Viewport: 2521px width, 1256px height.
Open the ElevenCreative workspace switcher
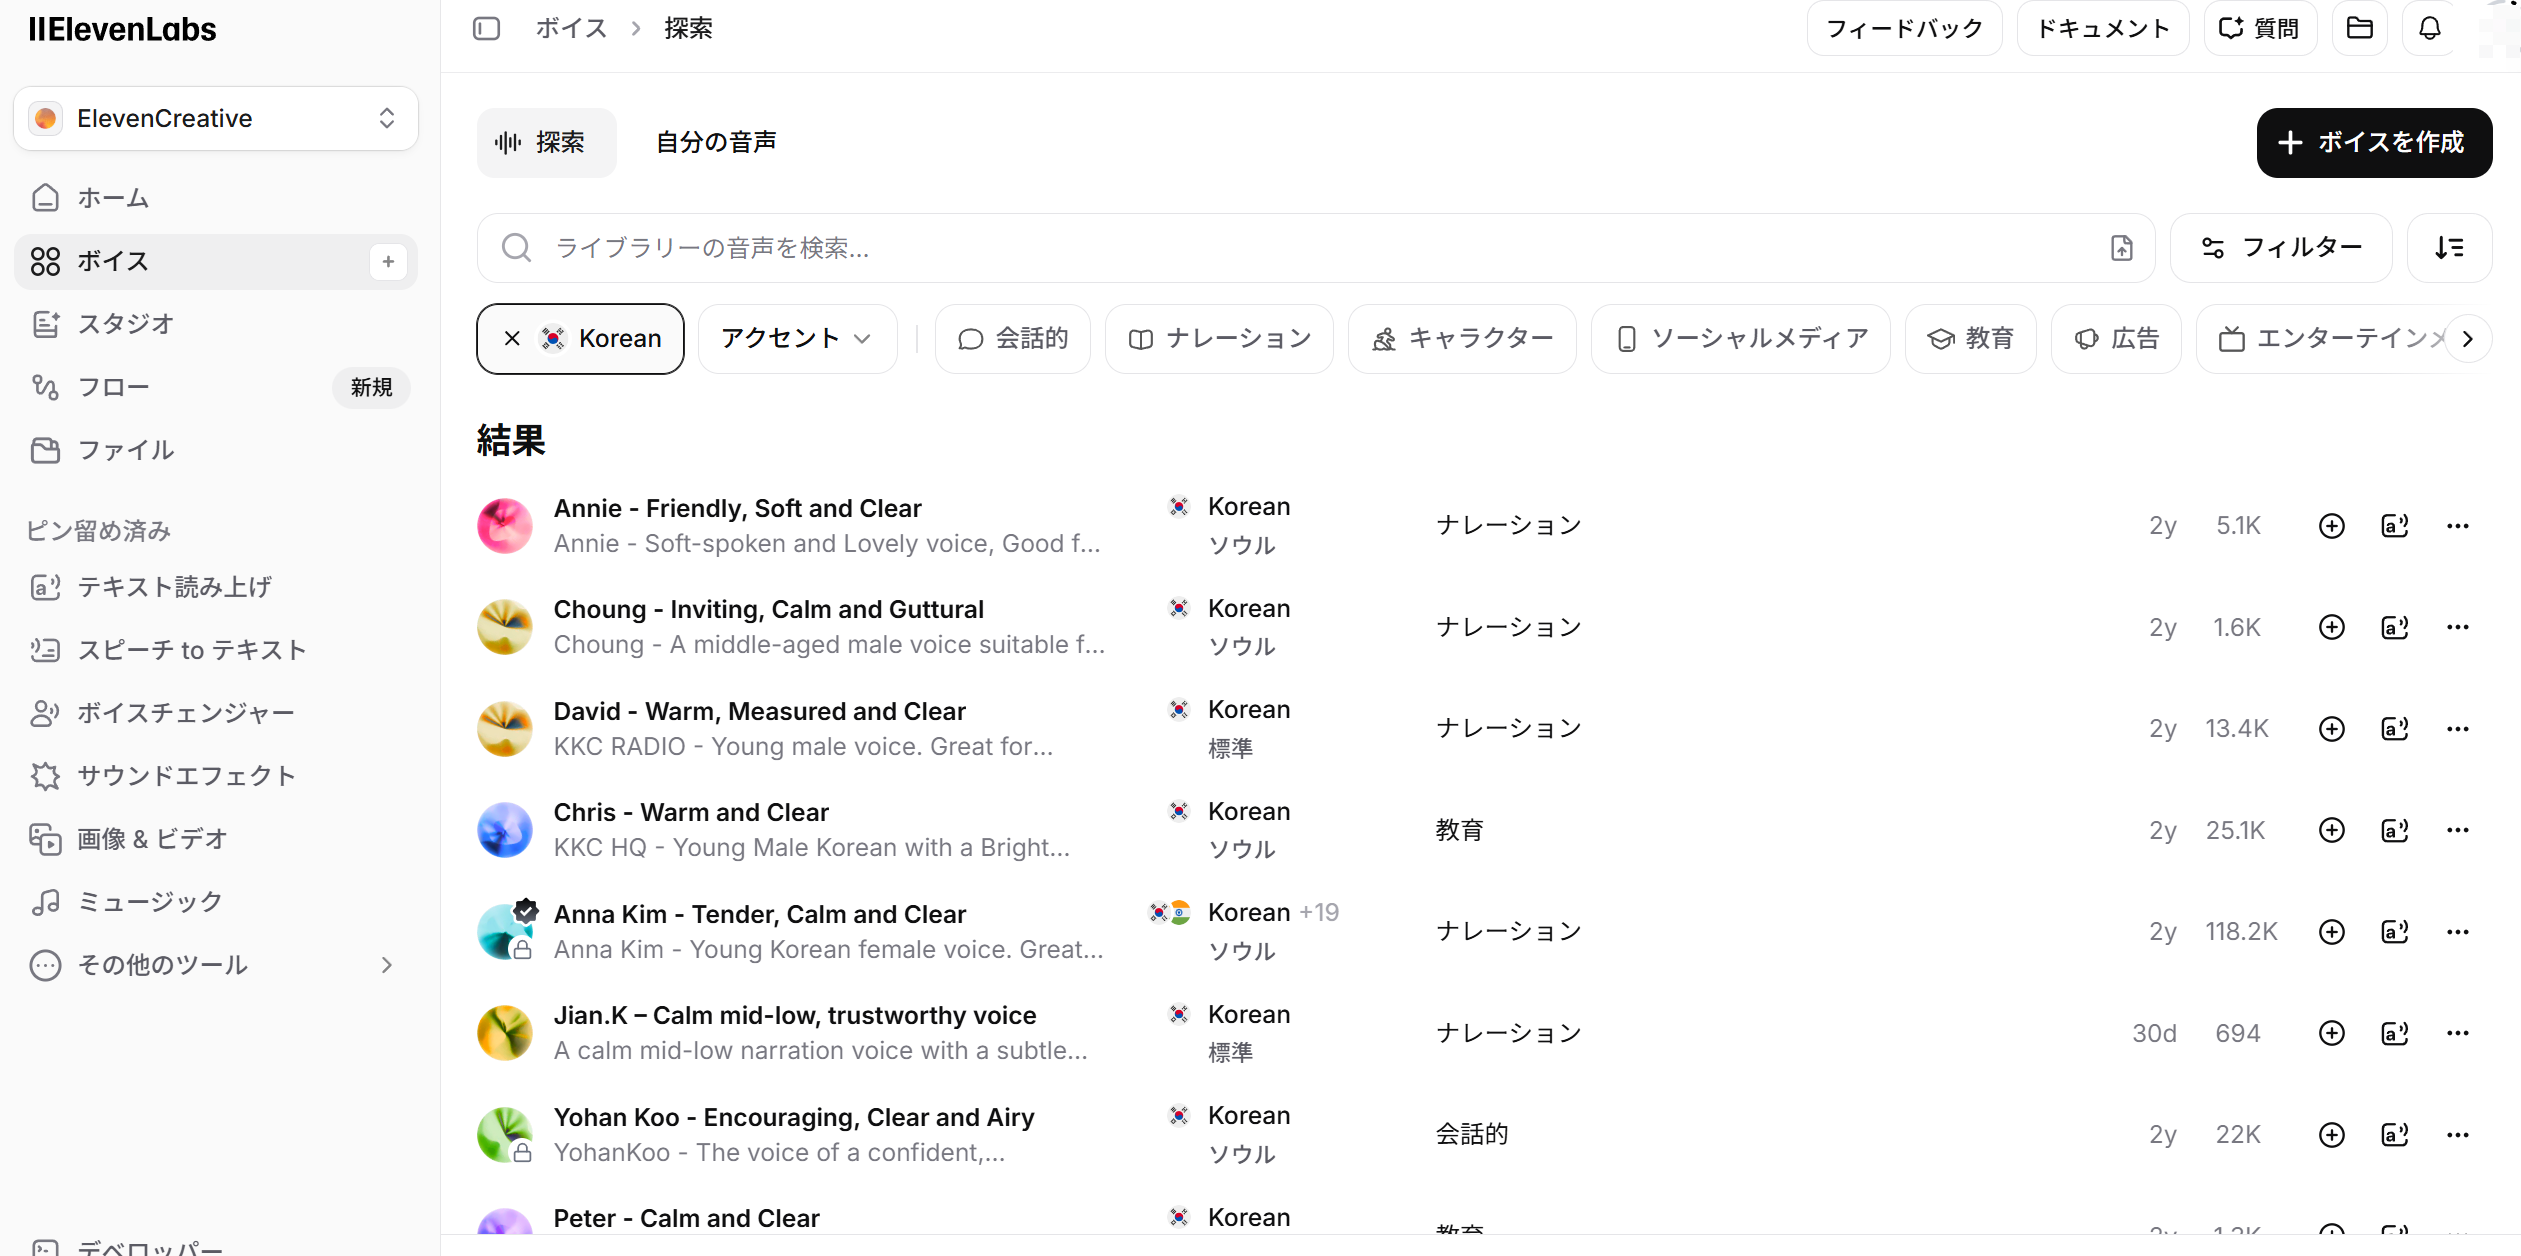click(215, 118)
